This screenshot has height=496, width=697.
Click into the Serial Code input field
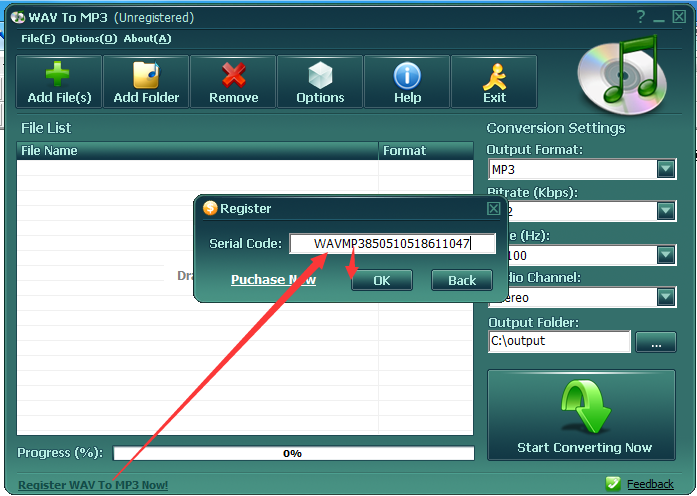click(393, 244)
